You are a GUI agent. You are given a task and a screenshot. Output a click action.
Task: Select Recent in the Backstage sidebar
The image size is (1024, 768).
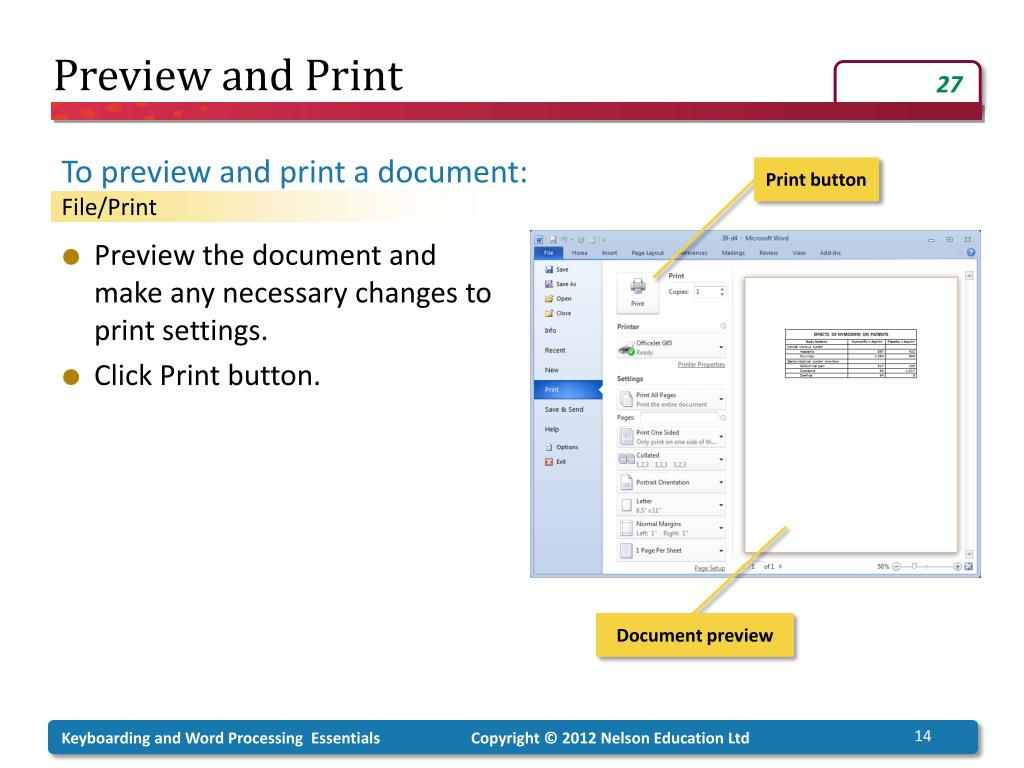click(555, 350)
